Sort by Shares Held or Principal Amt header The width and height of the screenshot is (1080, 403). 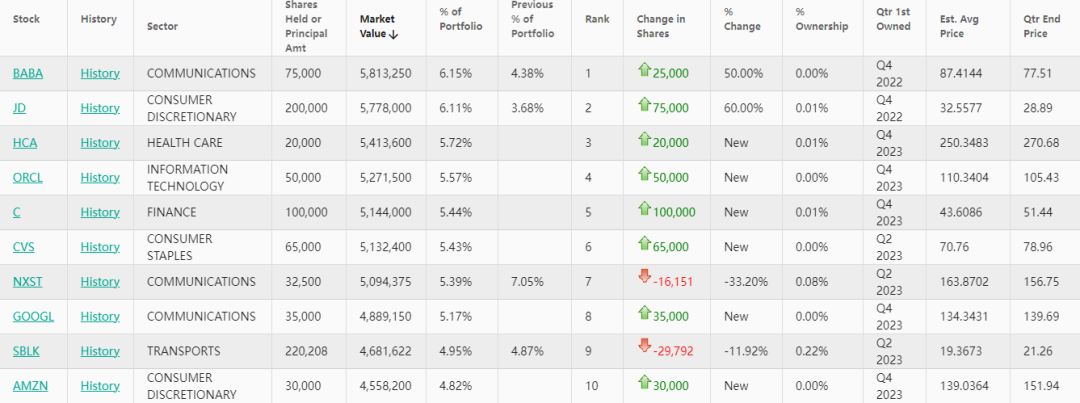click(307, 26)
